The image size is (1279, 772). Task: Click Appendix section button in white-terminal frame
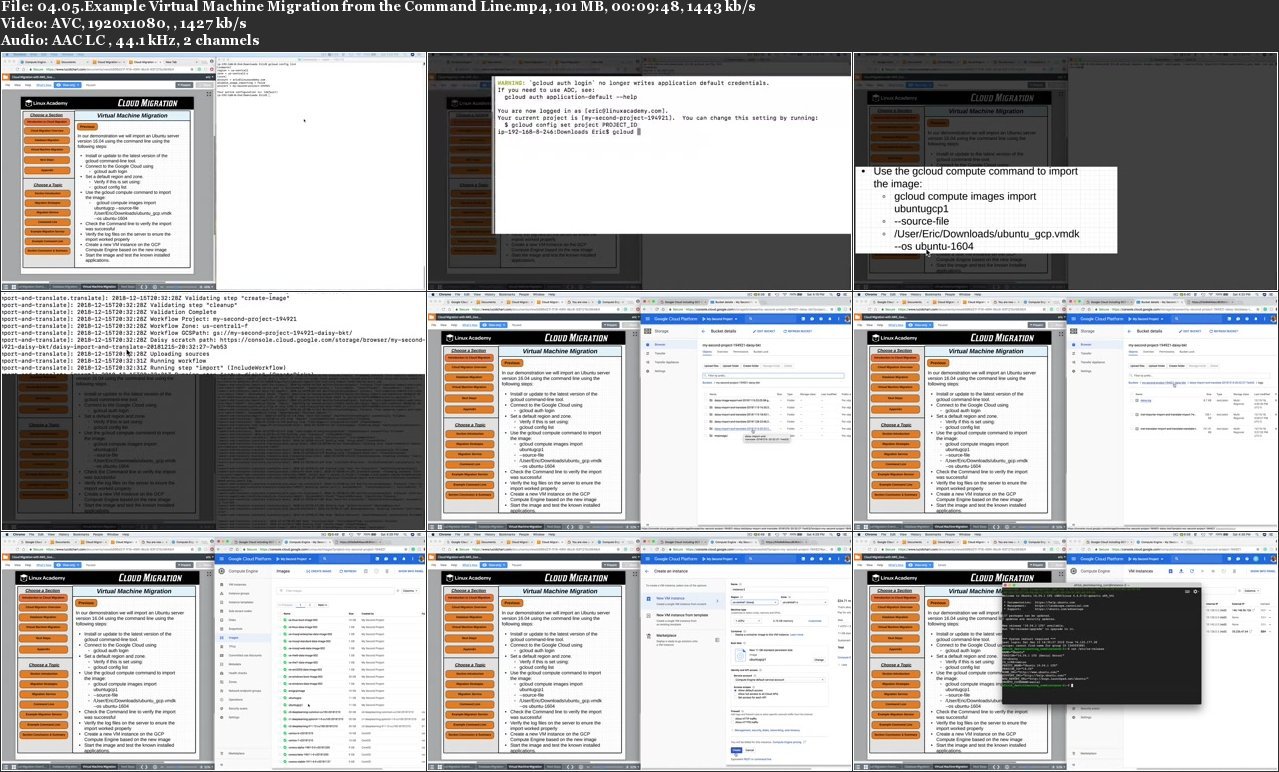click(47, 170)
